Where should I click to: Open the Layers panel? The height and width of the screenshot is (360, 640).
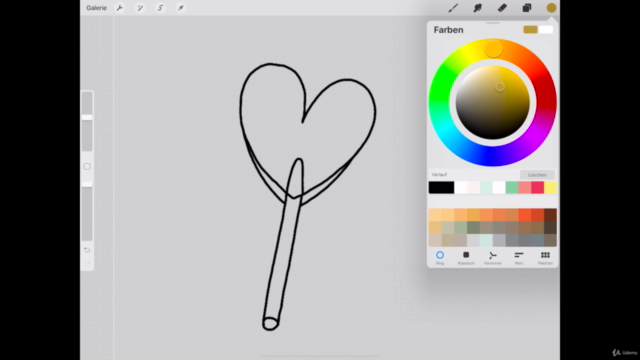tap(527, 8)
